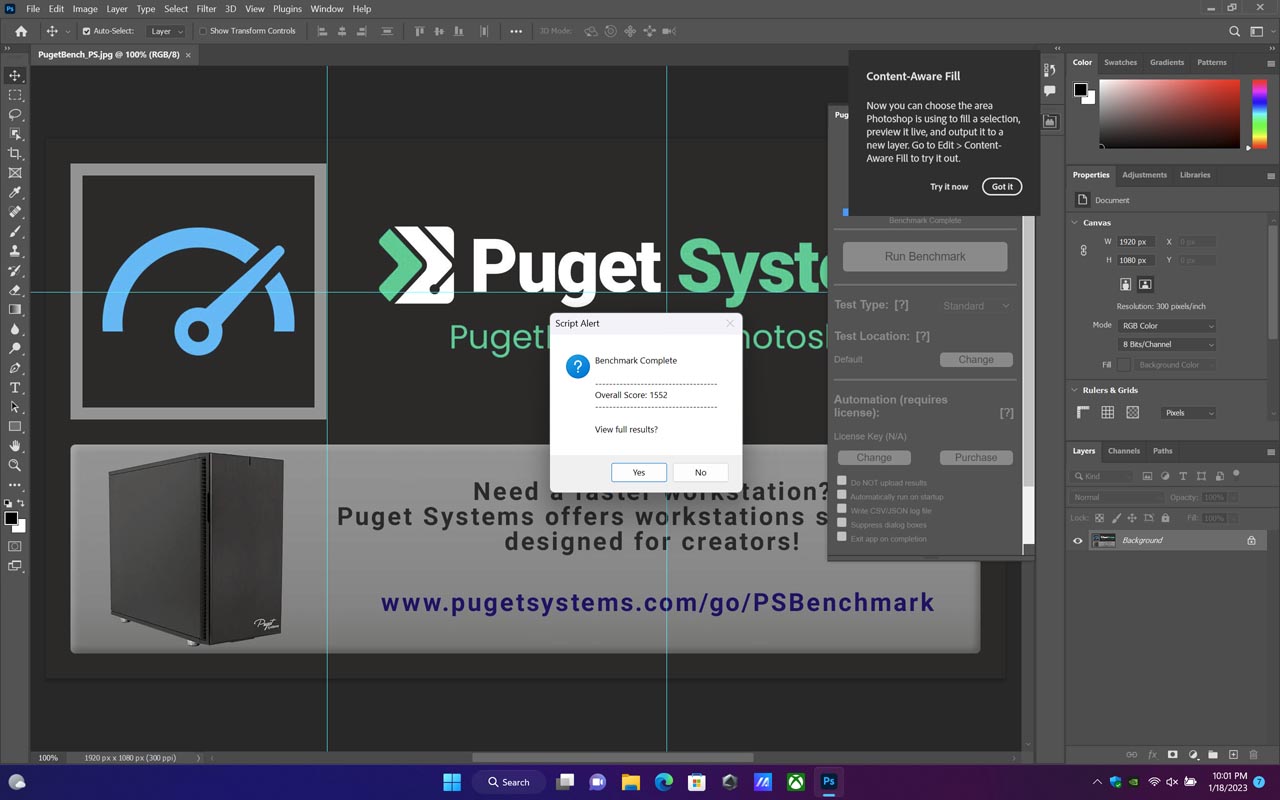This screenshot has width=1280, height=800.
Task: Click Got it on Content-Aware Fill tip
Action: tap(1002, 186)
